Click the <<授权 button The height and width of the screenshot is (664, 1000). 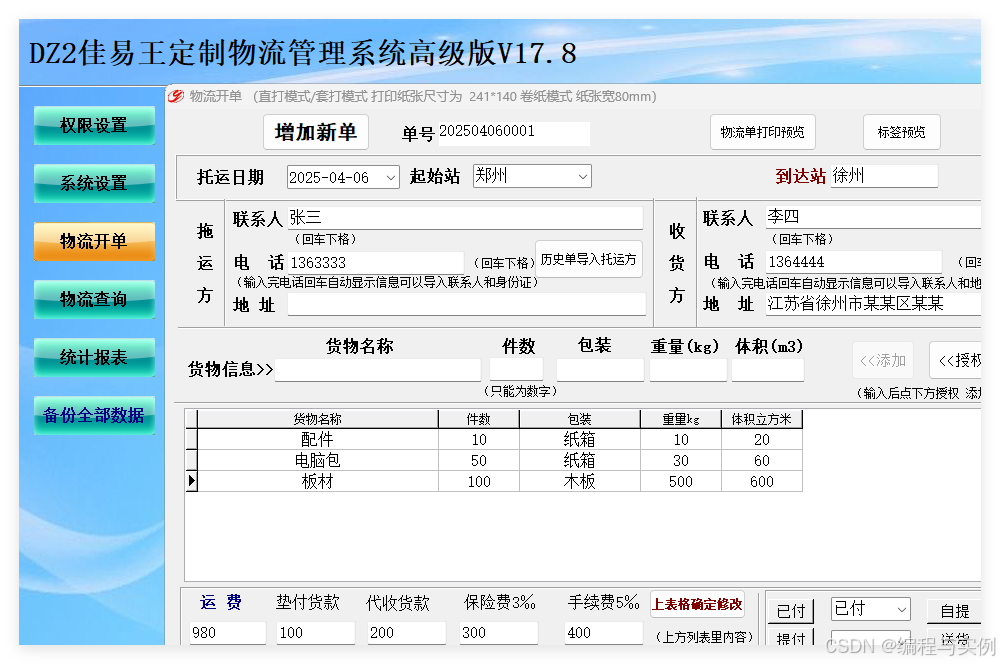point(957,360)
